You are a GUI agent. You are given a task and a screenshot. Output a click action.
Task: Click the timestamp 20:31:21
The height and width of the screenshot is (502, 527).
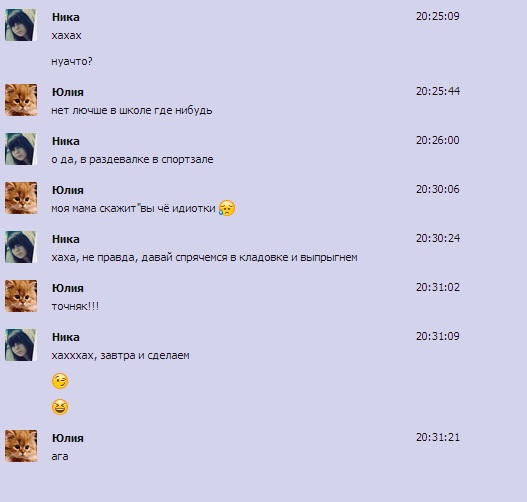click(x=438, y=437)
